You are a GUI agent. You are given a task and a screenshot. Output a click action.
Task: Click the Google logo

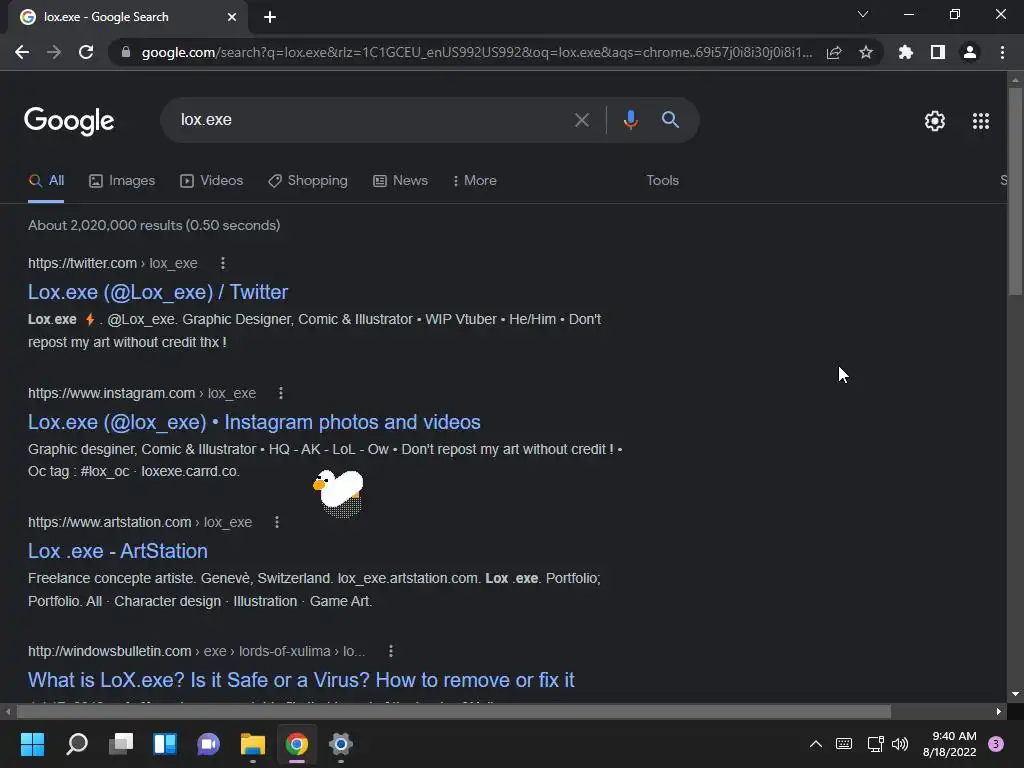point(69,121)
